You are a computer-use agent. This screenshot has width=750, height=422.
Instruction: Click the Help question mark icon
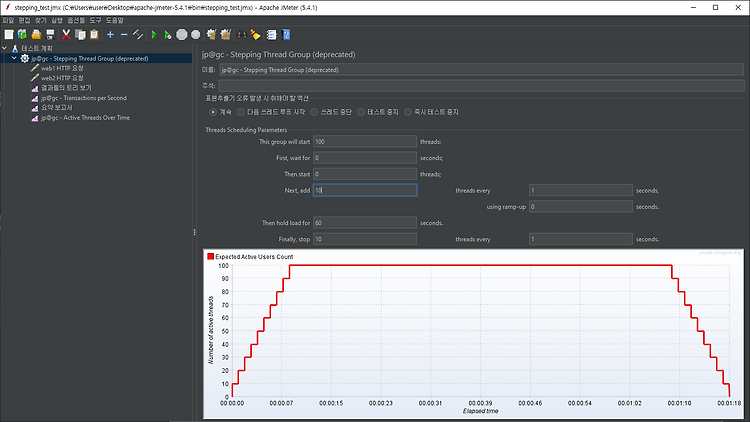[x=286, y=34]
